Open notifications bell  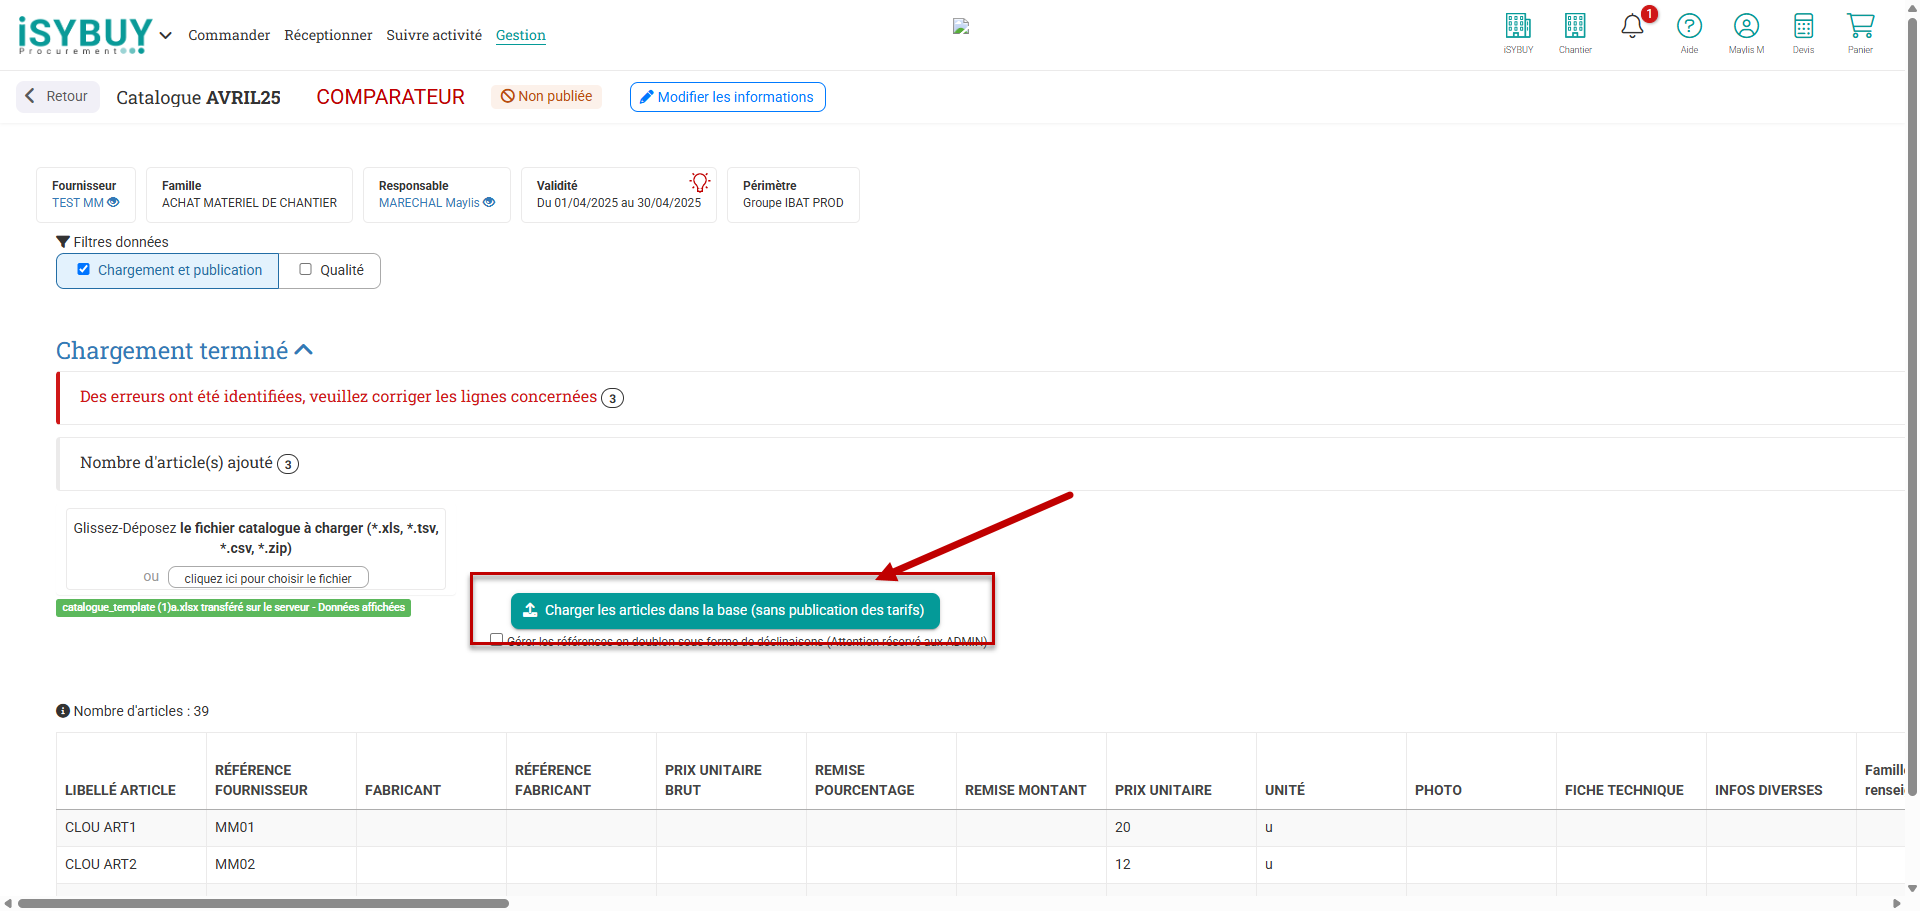click(1632, 26)
